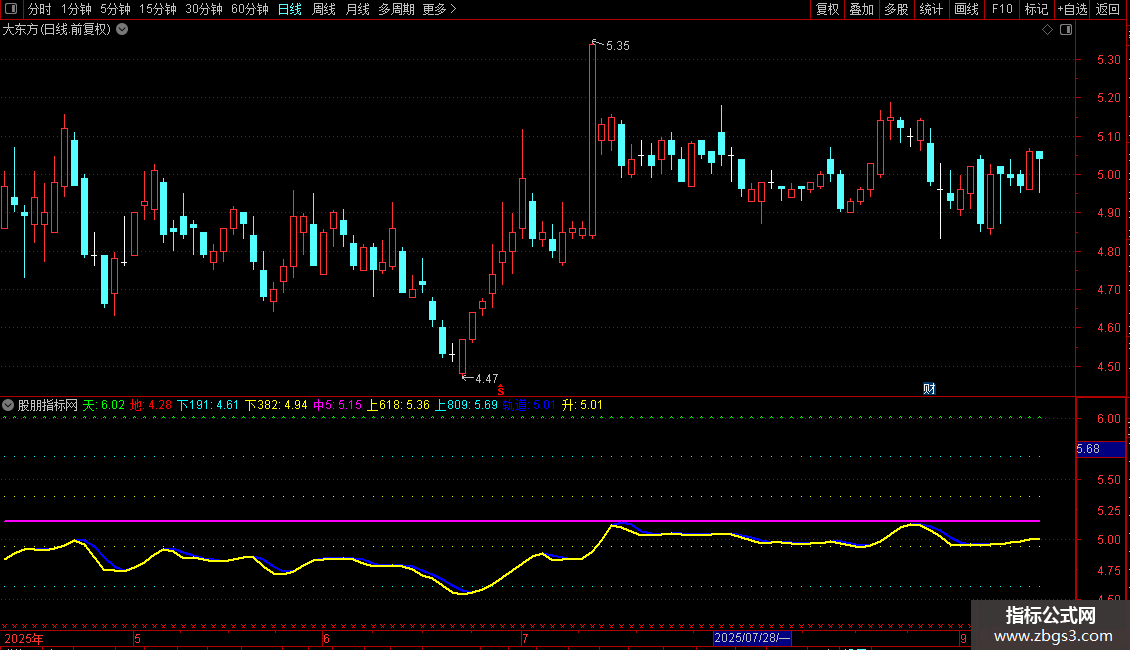Switch to 周线 weekly chart
This screenshot has width=1130, height=650.
tap(324, 9)
